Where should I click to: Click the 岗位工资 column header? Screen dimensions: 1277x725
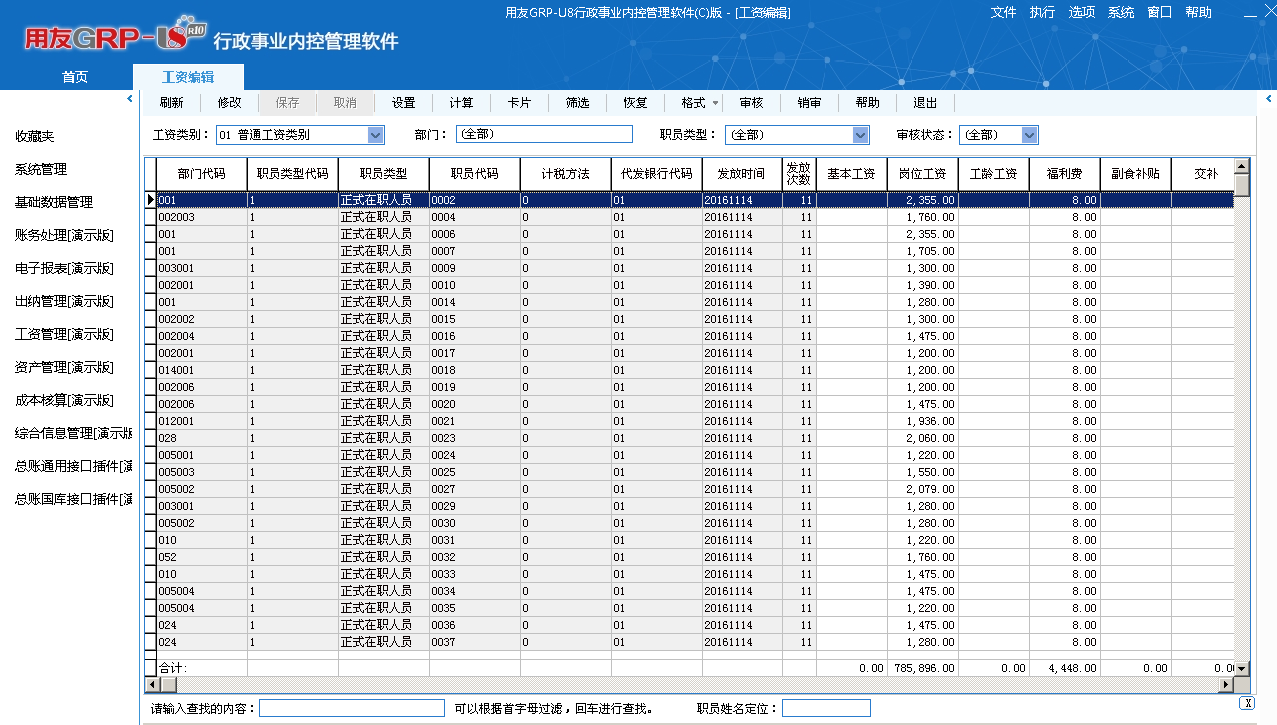click(923, 174)
